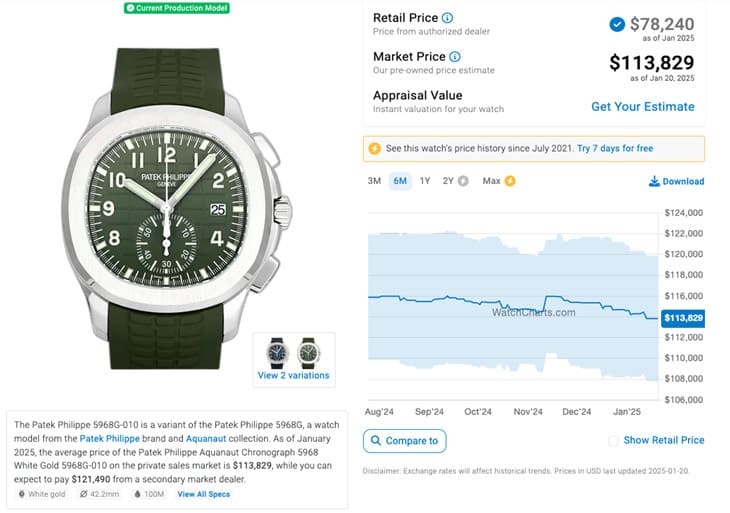The height and width of the screenshot is (513, 730).
Task: Click the premium badge beside Max
Action: [x=510, y=181]
